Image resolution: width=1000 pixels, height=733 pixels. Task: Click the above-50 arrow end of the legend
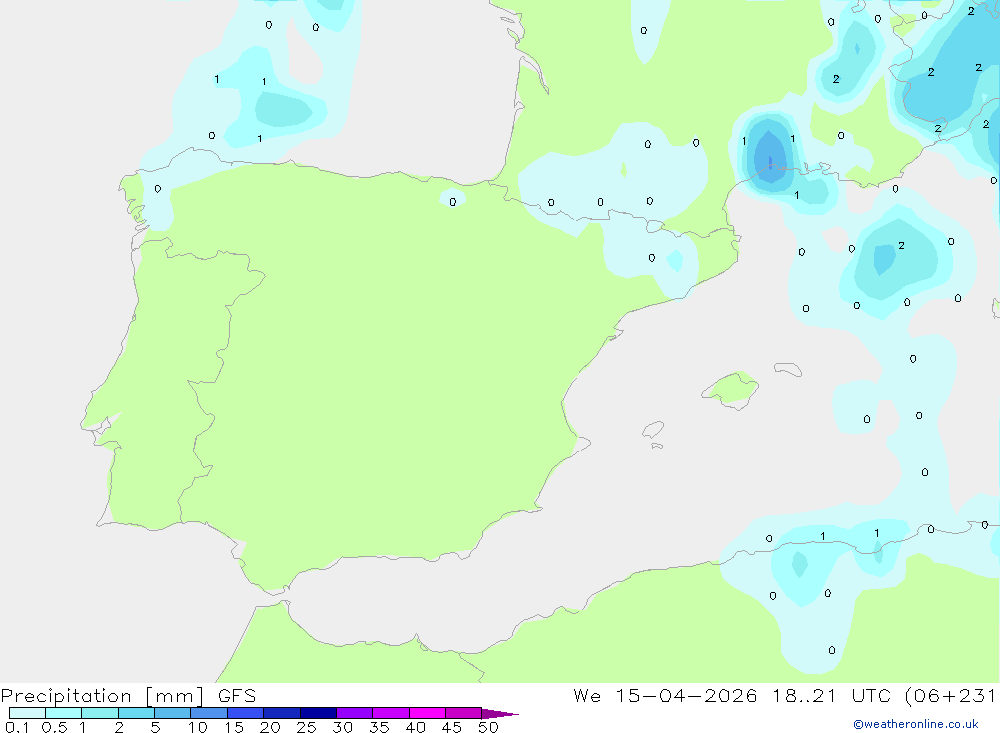tap(499, 713)
